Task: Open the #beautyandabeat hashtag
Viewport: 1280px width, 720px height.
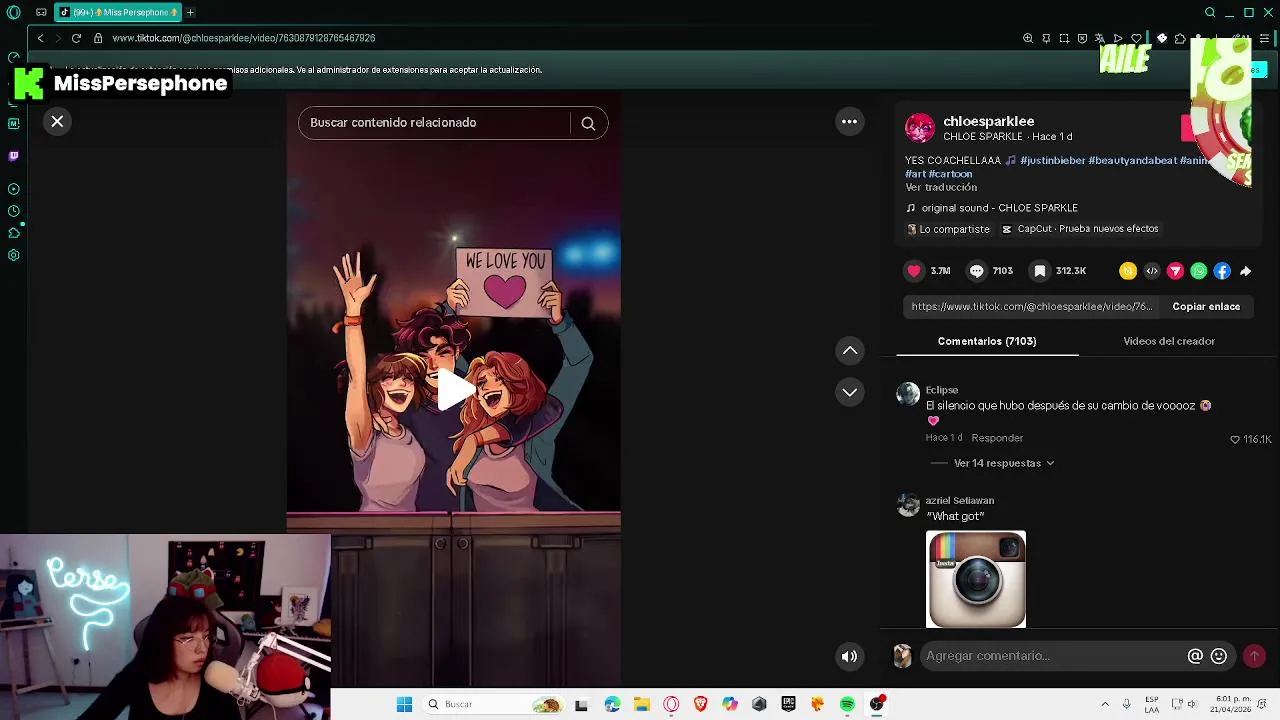Action: pyautogui.click(x=1132, y=160)
